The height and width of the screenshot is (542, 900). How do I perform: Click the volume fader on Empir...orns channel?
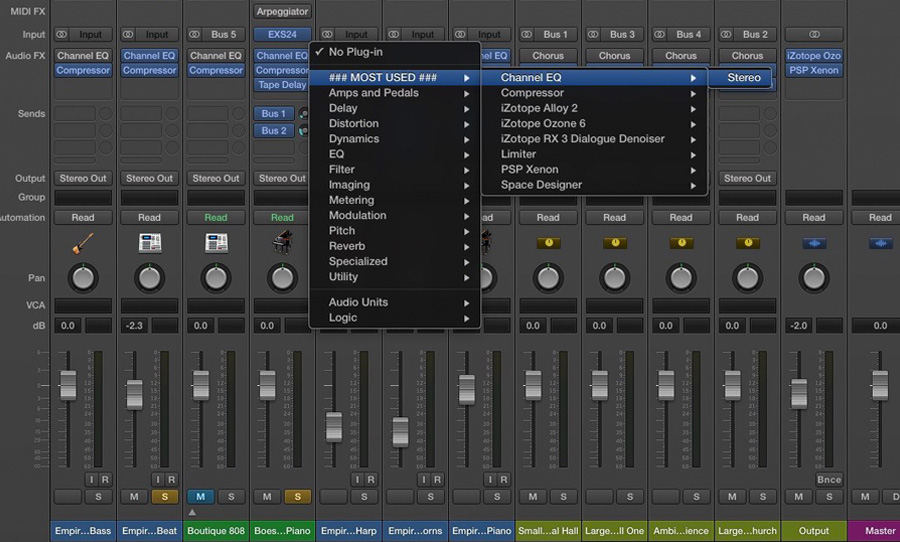pyautogui.click(x=400, y=432)
